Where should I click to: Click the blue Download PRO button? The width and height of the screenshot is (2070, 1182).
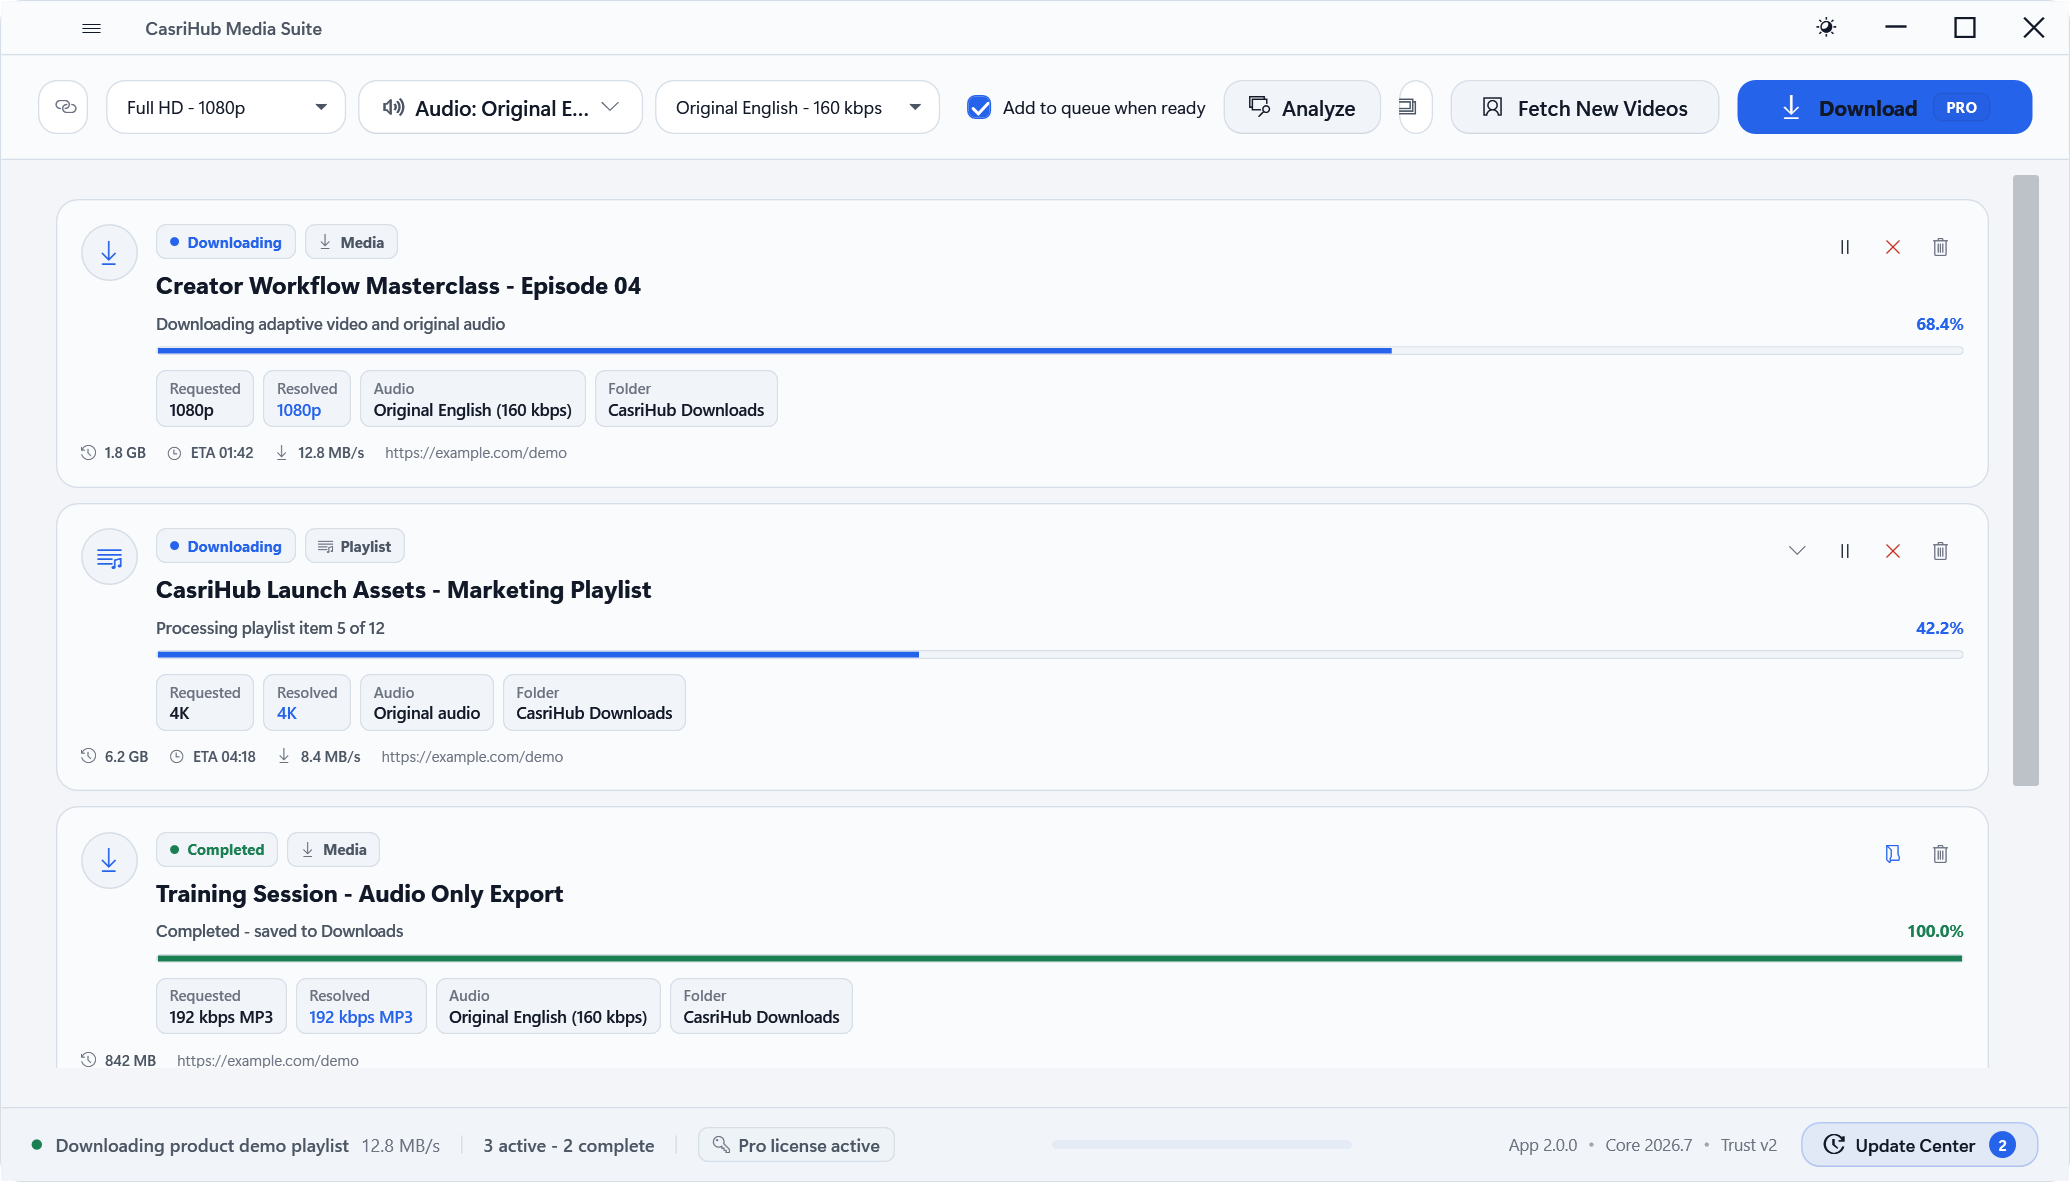point(1884,107)
